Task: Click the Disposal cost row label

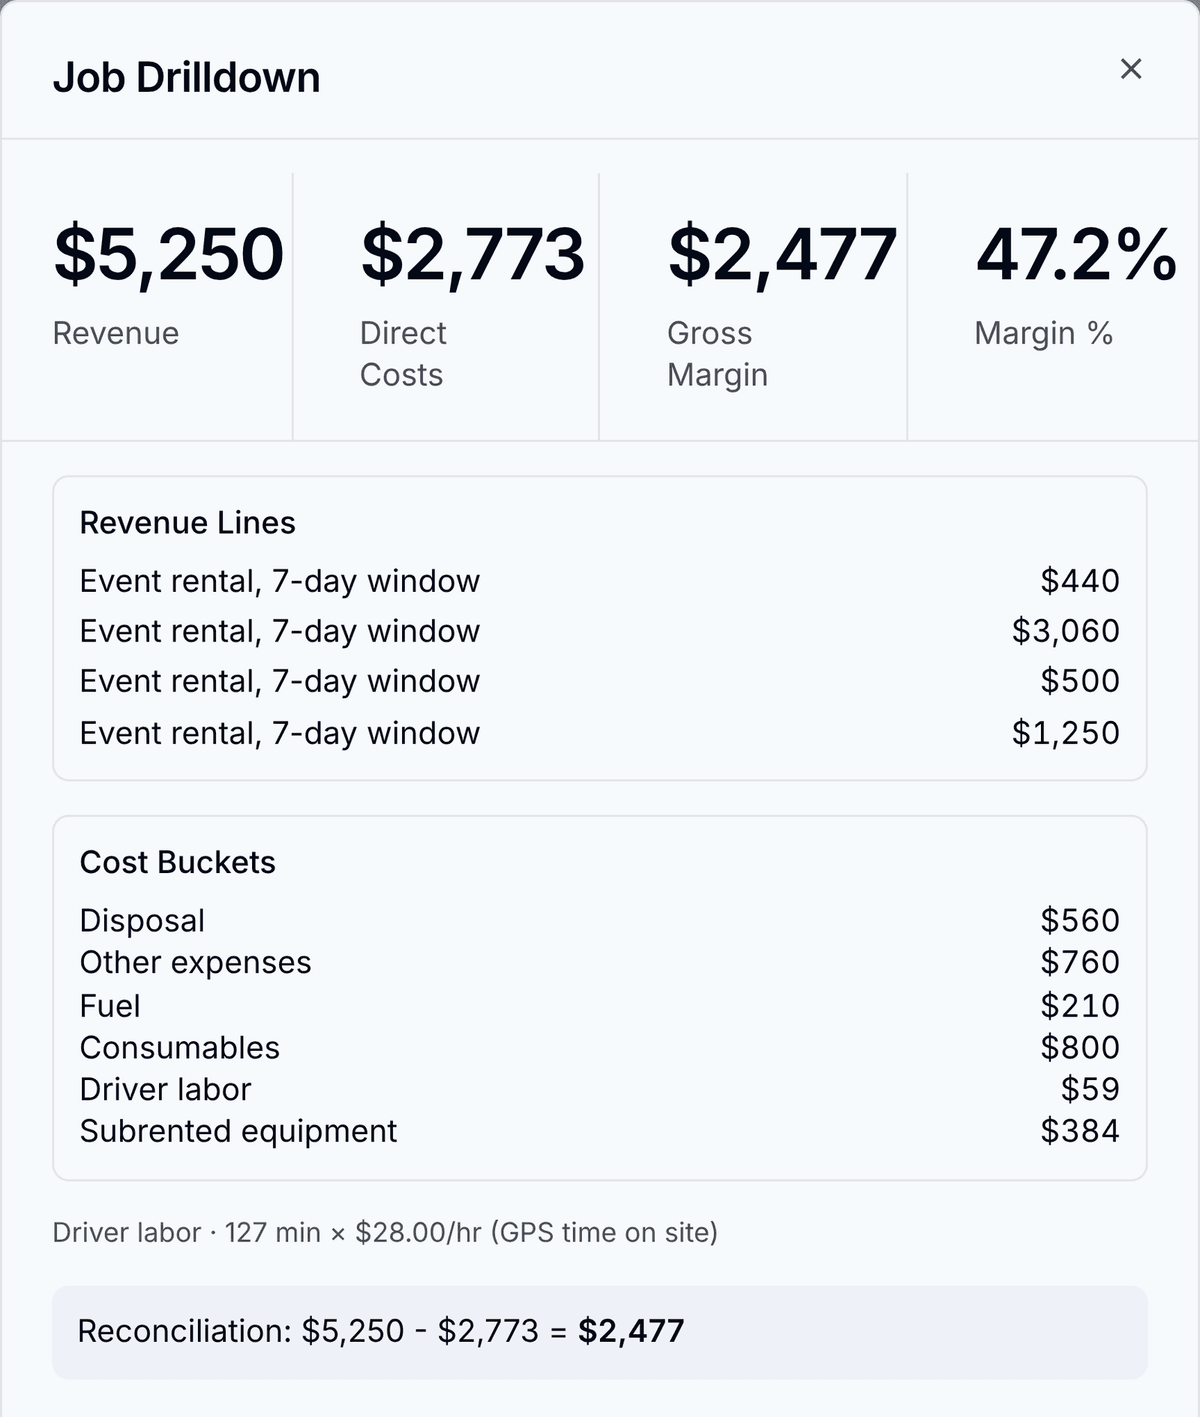Action: pyautogui.click(x=142, y=921)
